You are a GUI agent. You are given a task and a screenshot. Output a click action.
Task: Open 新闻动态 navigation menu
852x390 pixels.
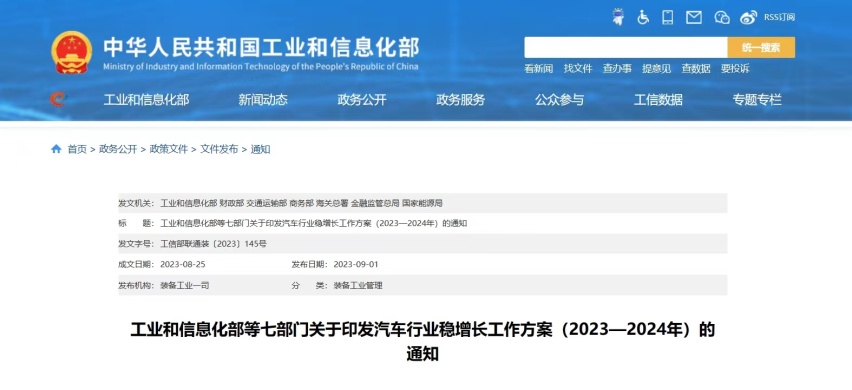[263, 100]
